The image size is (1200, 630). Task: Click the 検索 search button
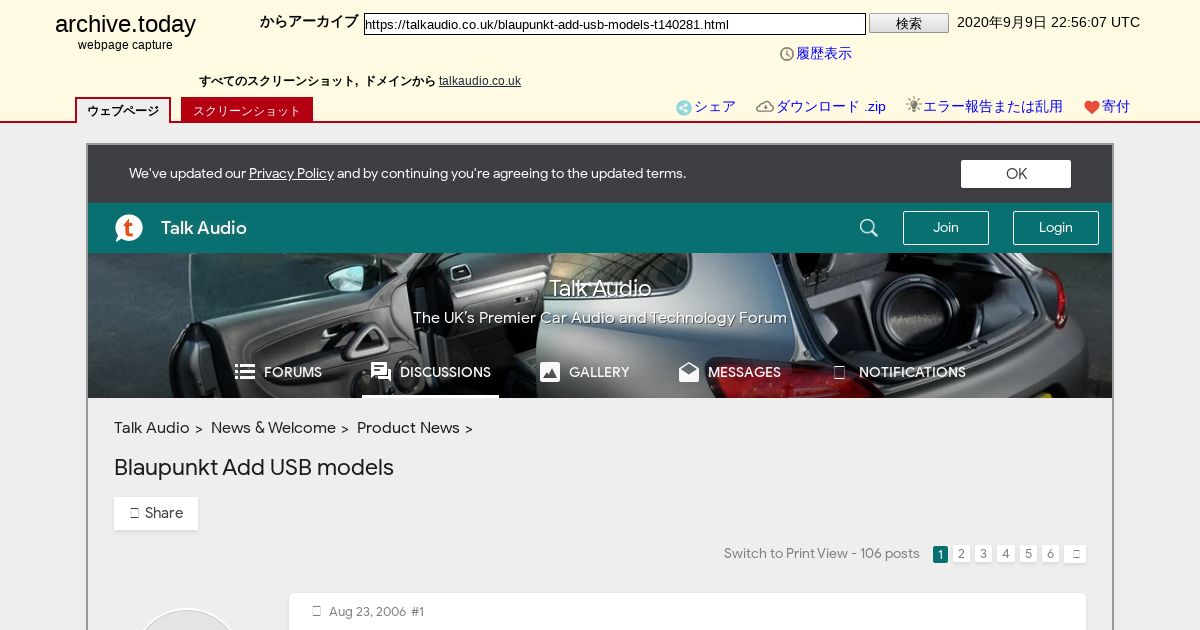pos(909,23)
